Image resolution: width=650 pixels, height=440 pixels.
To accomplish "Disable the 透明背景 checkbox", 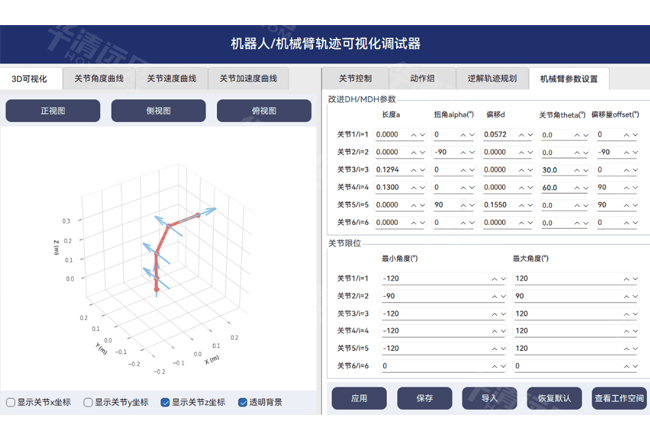I will click(x=243, y=403).
